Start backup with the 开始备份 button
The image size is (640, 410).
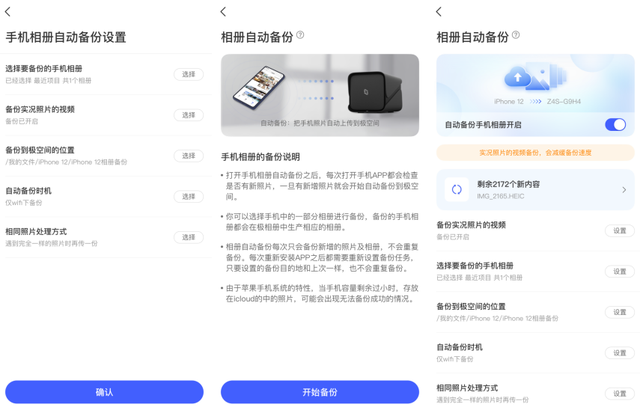[x=320, y=392]
